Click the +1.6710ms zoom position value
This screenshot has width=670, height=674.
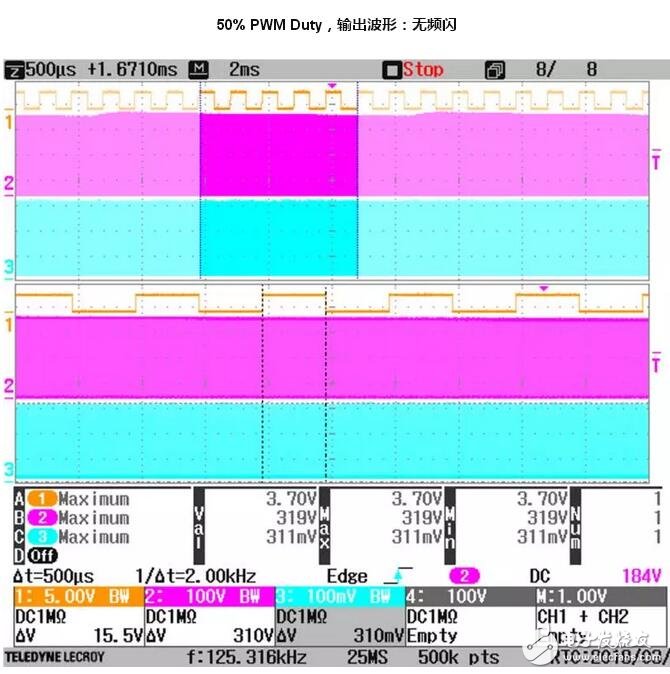(132, 70)
